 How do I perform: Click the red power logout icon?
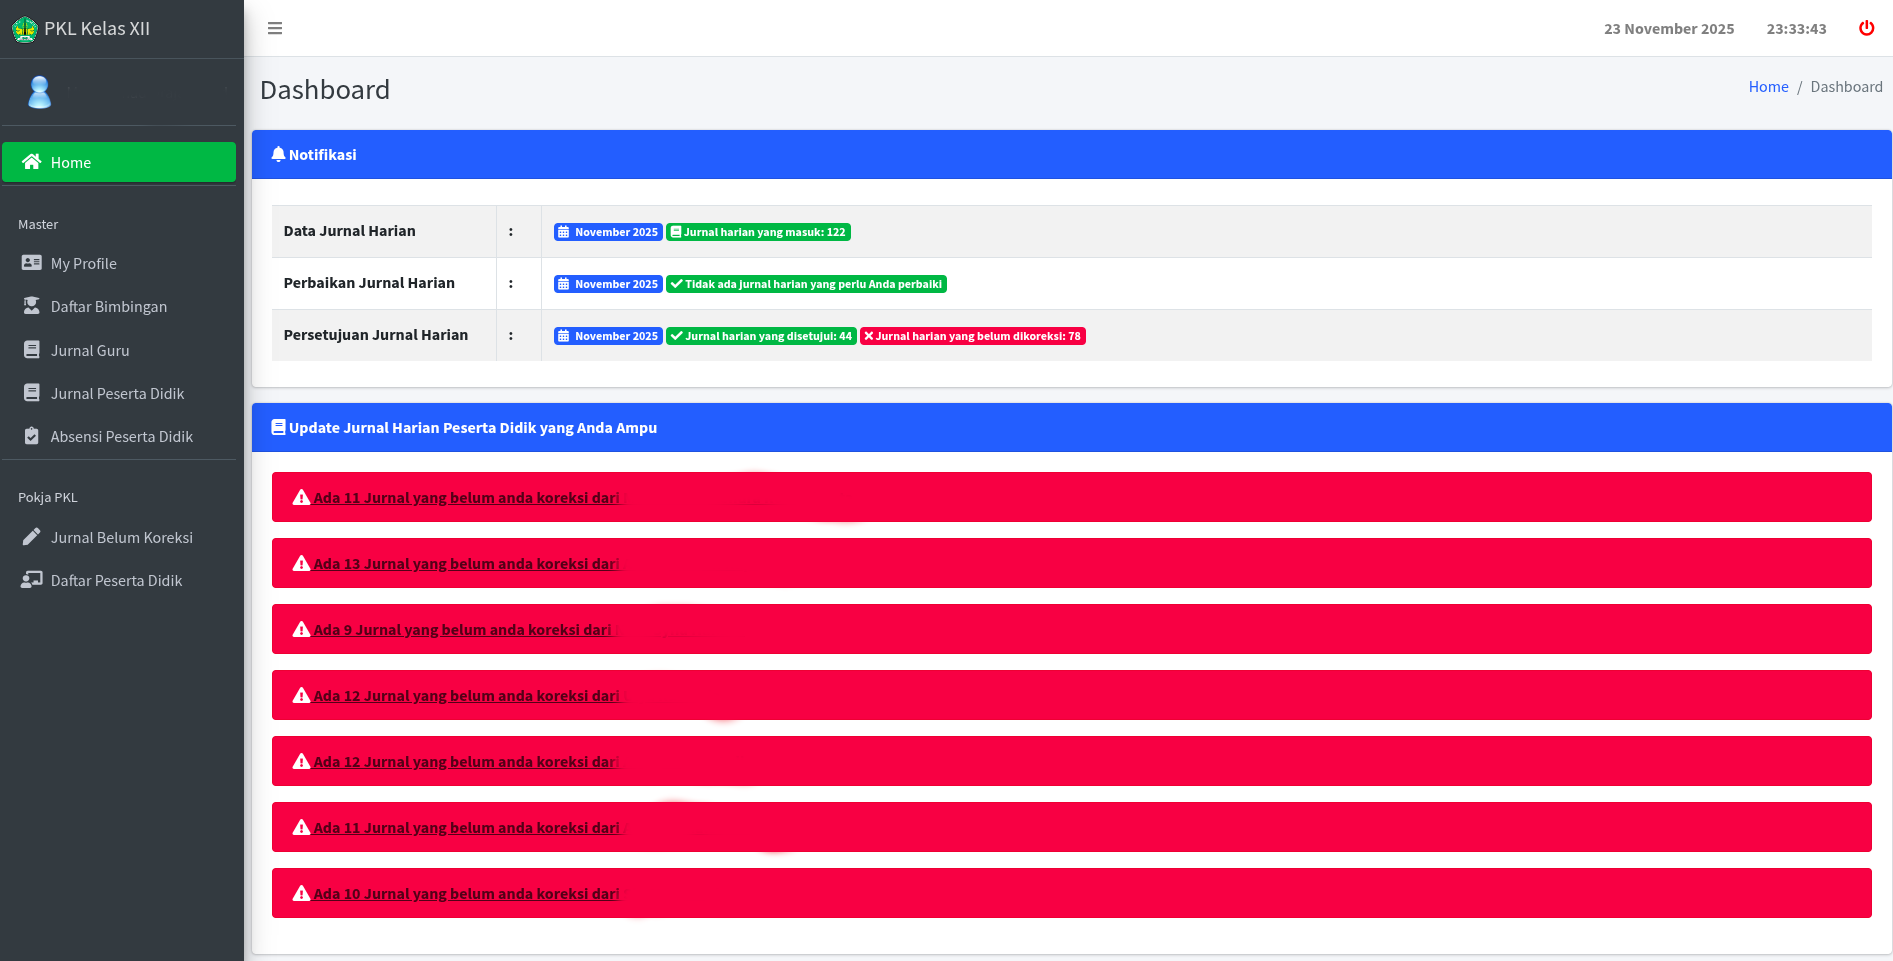click(1866, 28)
